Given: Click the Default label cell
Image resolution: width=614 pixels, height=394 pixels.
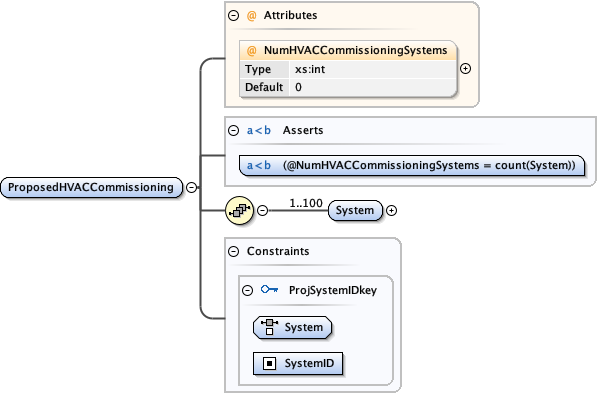Looking at the screenshot, I should (265, 87).
